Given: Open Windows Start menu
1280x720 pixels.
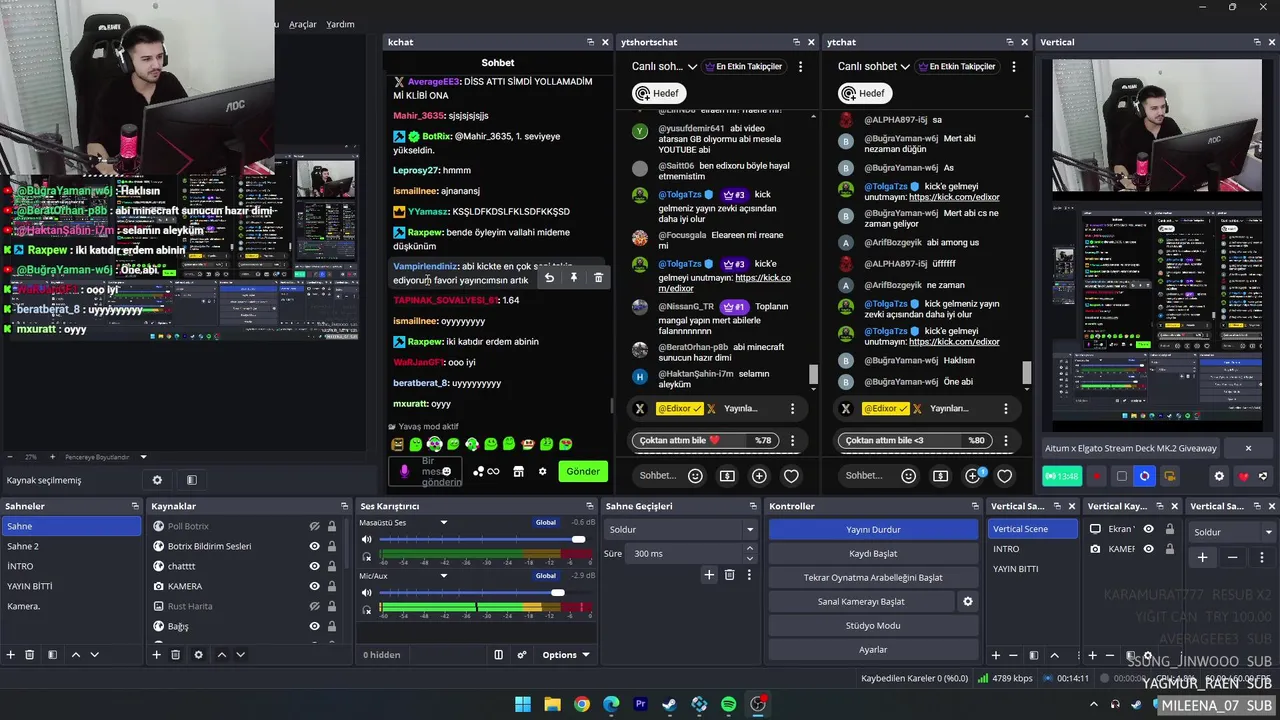Looking at the screenshot, I should click(523, 704).
